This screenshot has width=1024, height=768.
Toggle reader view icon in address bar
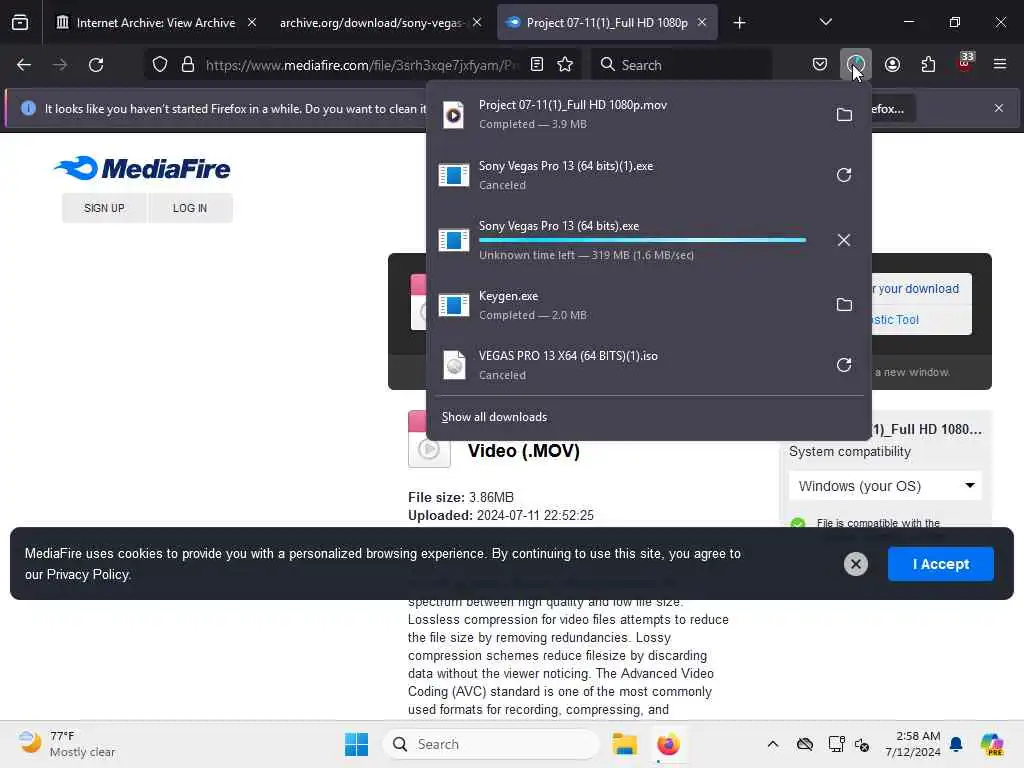click(x=537, y=65)
